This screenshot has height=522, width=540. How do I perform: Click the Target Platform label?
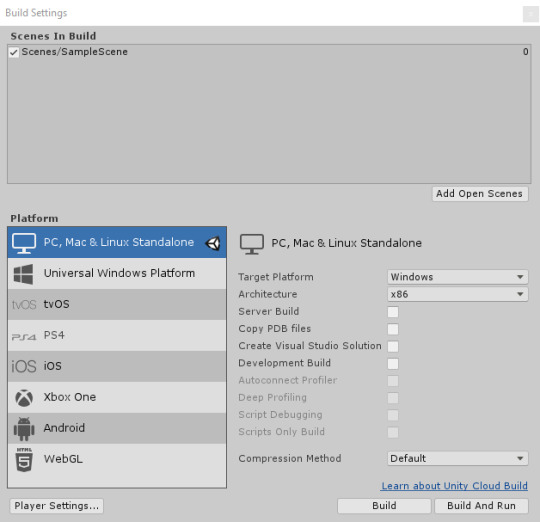tap(276, 277)
